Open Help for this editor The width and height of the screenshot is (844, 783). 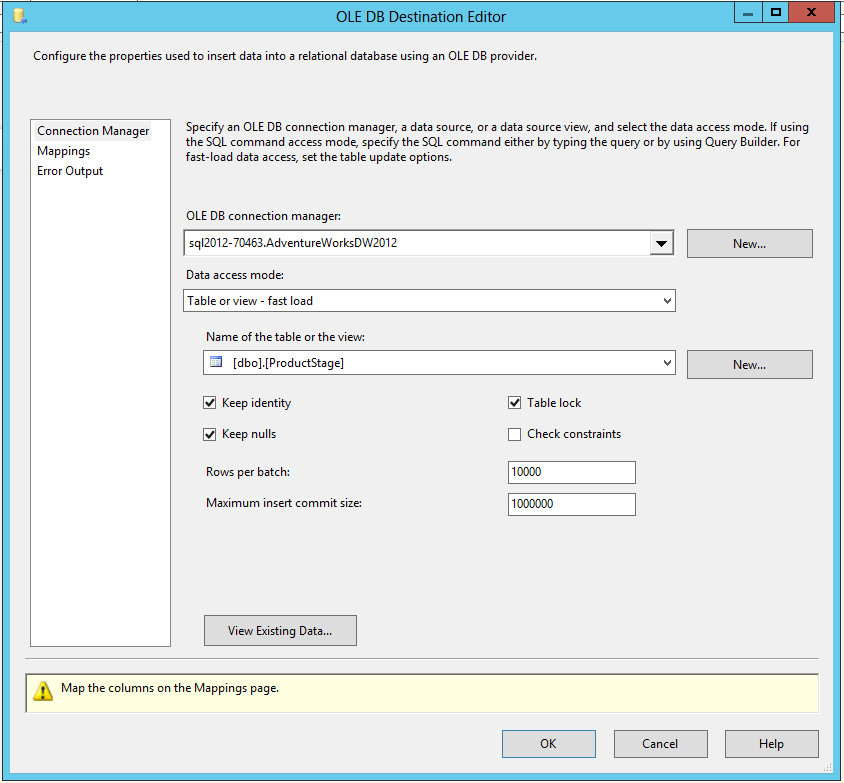[x=771, y=744]
